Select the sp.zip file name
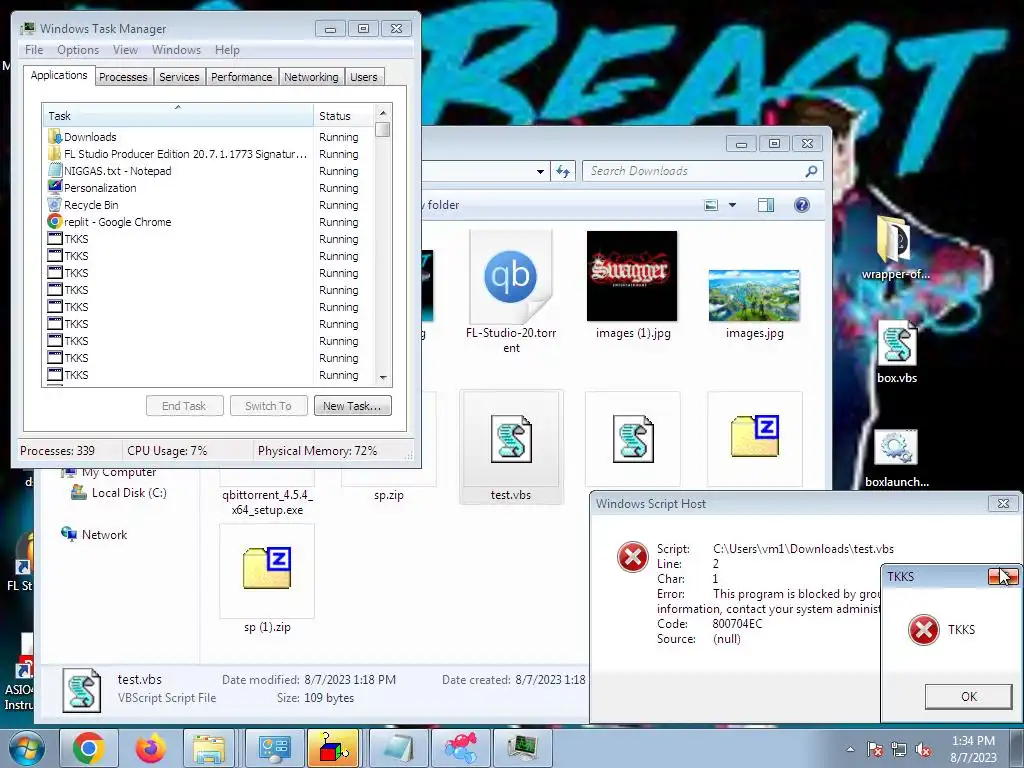This screenshot has width=1024, height=768. pos(389,495)
